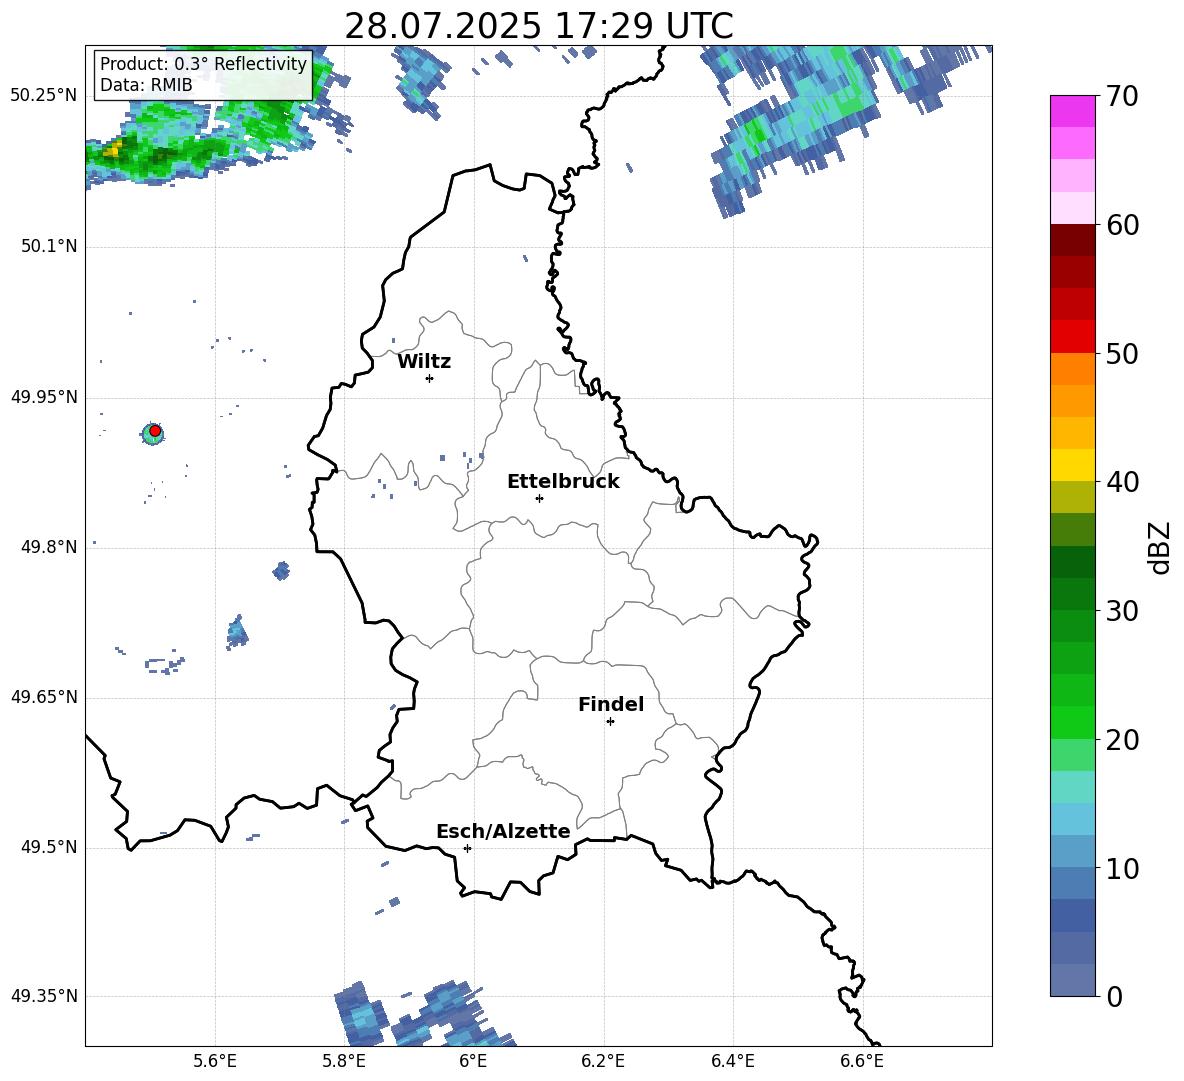Pick the dark maroon swatch below 60
Image resolution: width=1184 pixels, height=1081 pixels.
point(1072,240)
